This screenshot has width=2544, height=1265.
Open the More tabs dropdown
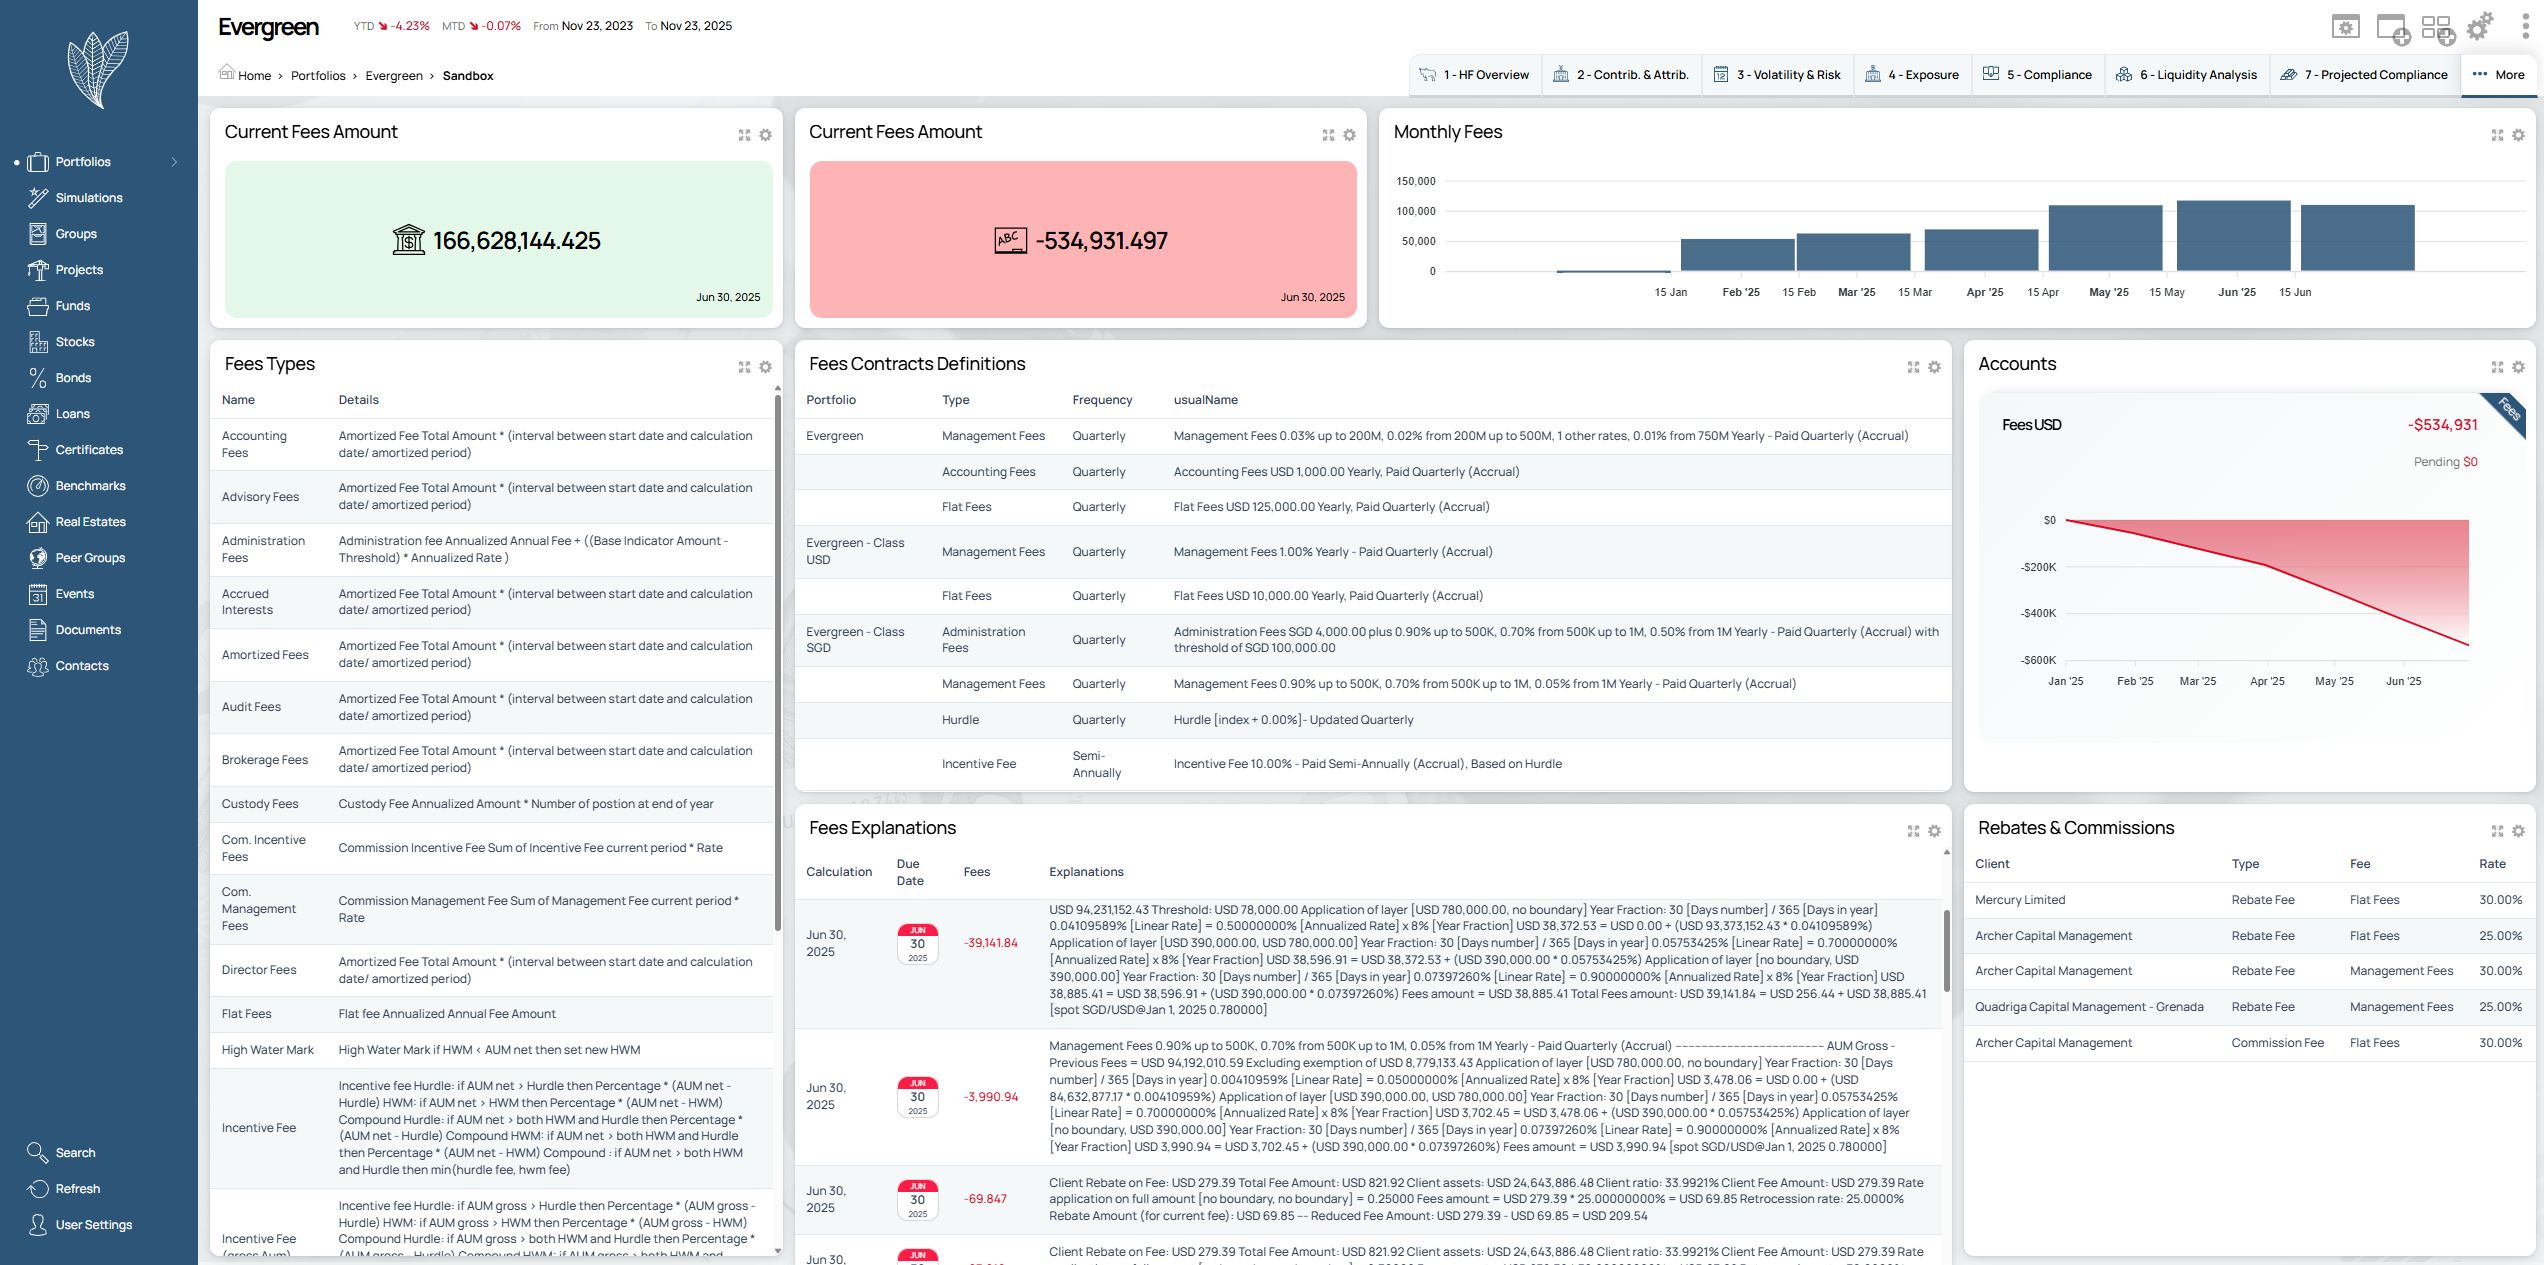[2498, 75]
